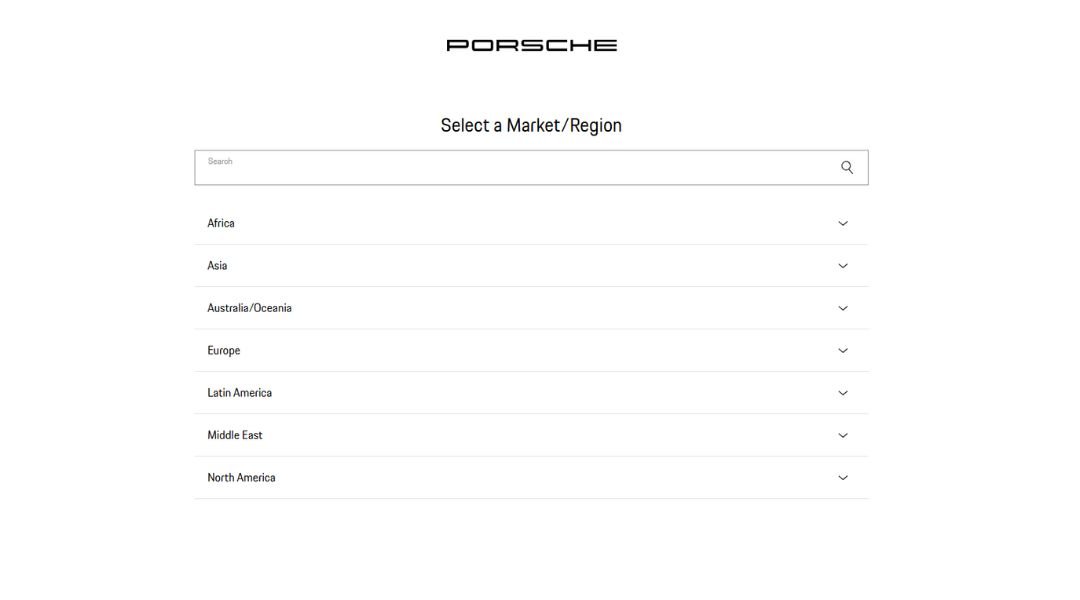The width and height of the screenshot is (1080, 600).
Task: Open the full Europe accordion row
Action: tap(531, 351)
